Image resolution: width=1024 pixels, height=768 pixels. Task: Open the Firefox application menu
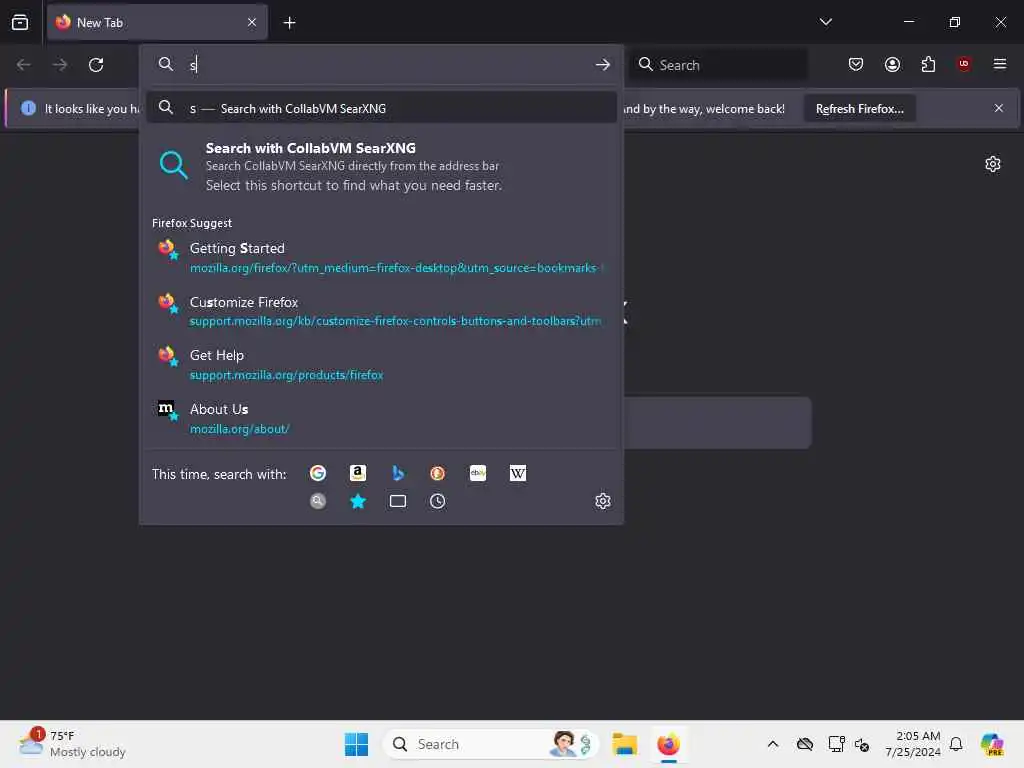click(1000, 64)
